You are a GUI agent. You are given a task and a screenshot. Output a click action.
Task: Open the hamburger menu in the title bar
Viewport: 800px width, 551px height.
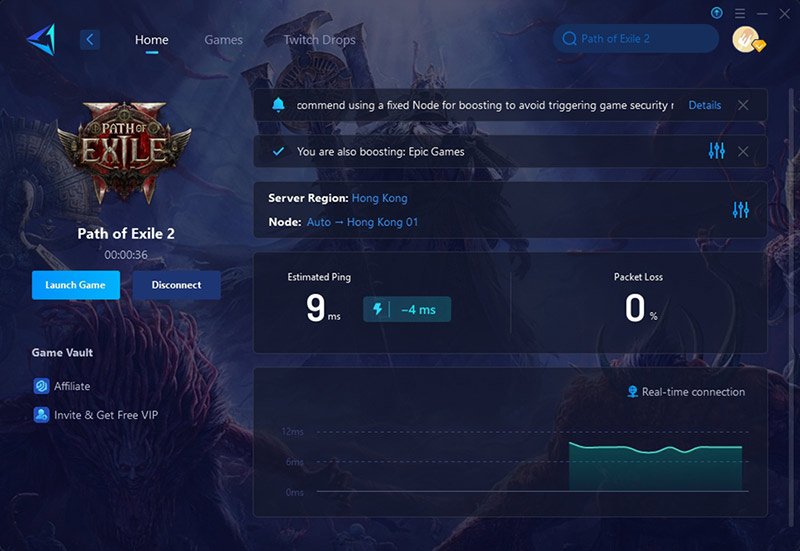click(740, 13)
